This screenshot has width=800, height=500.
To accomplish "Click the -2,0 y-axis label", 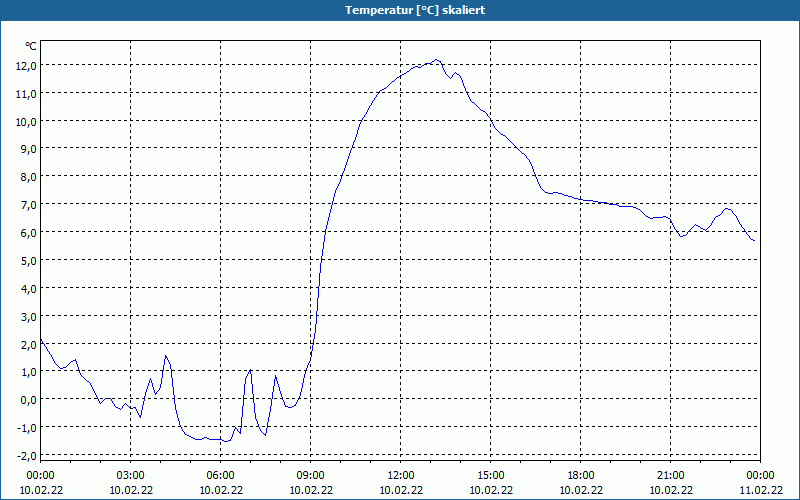I will pos(27,455).
